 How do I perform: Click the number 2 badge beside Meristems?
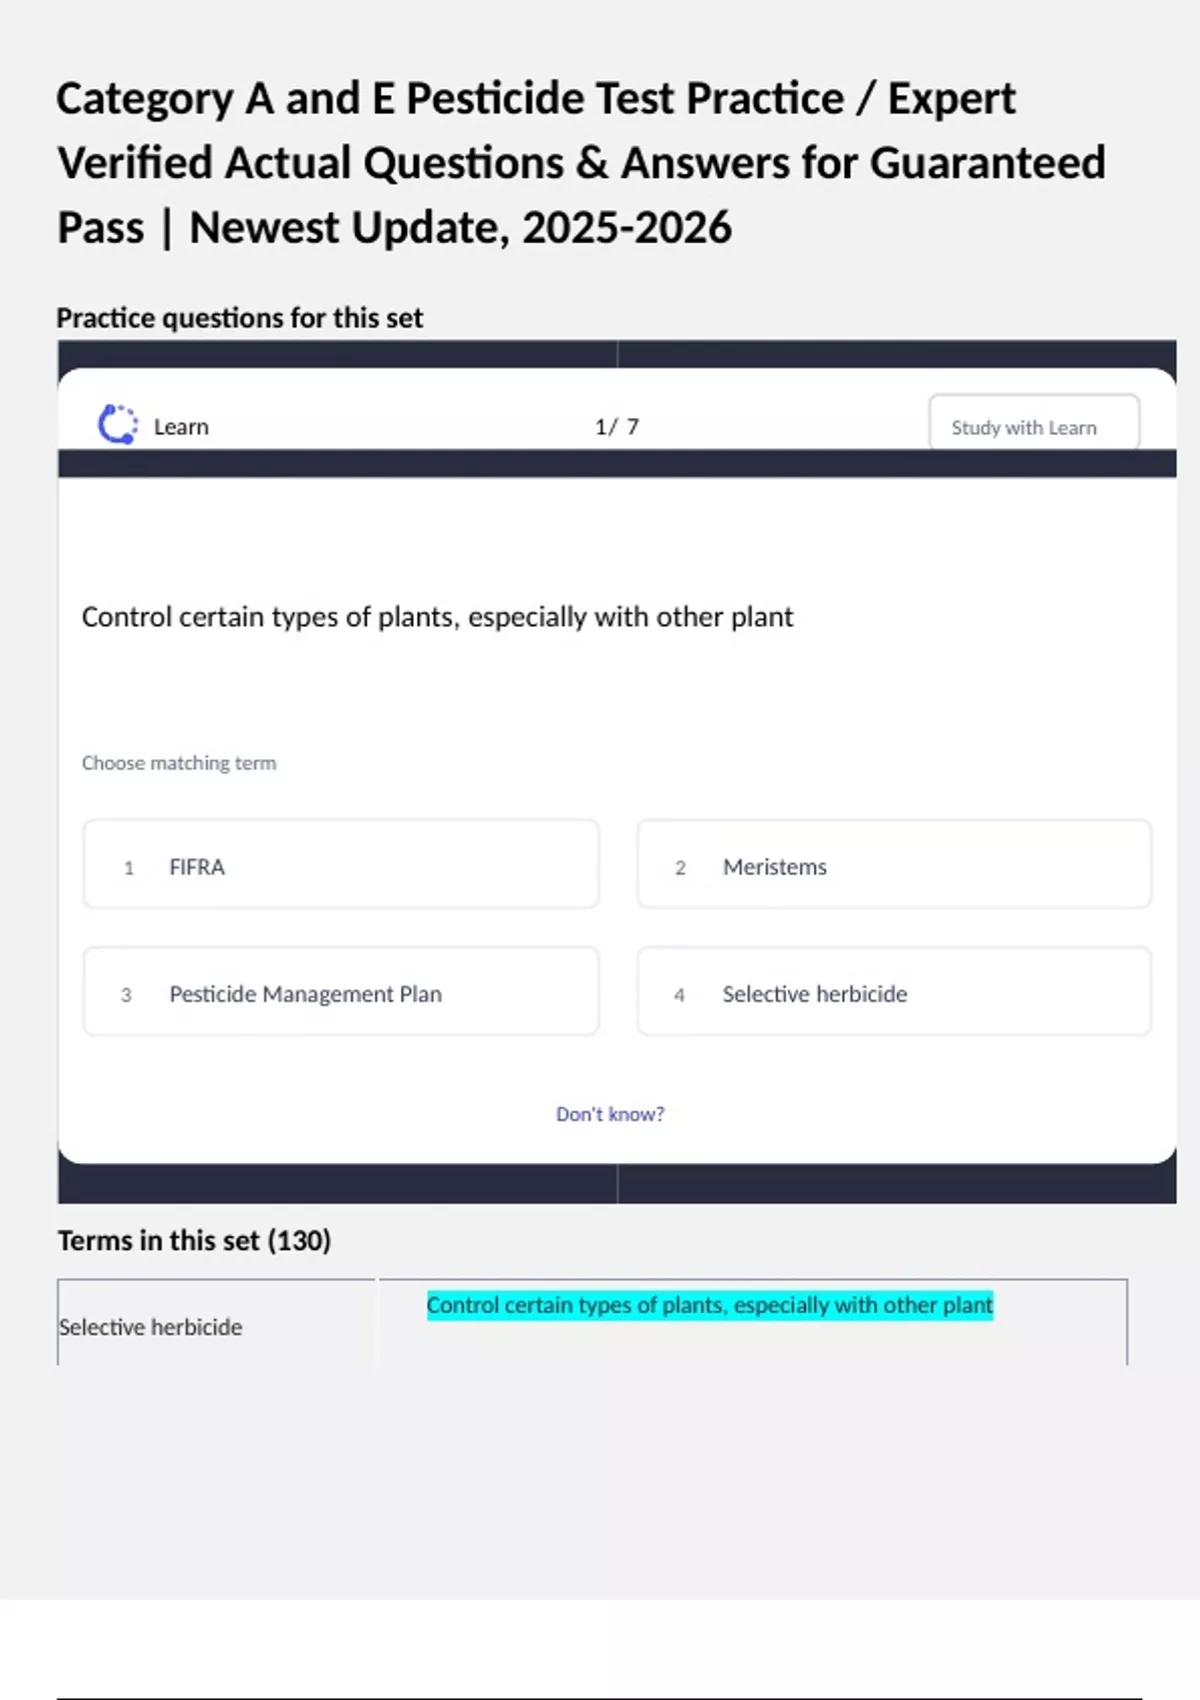680,868
